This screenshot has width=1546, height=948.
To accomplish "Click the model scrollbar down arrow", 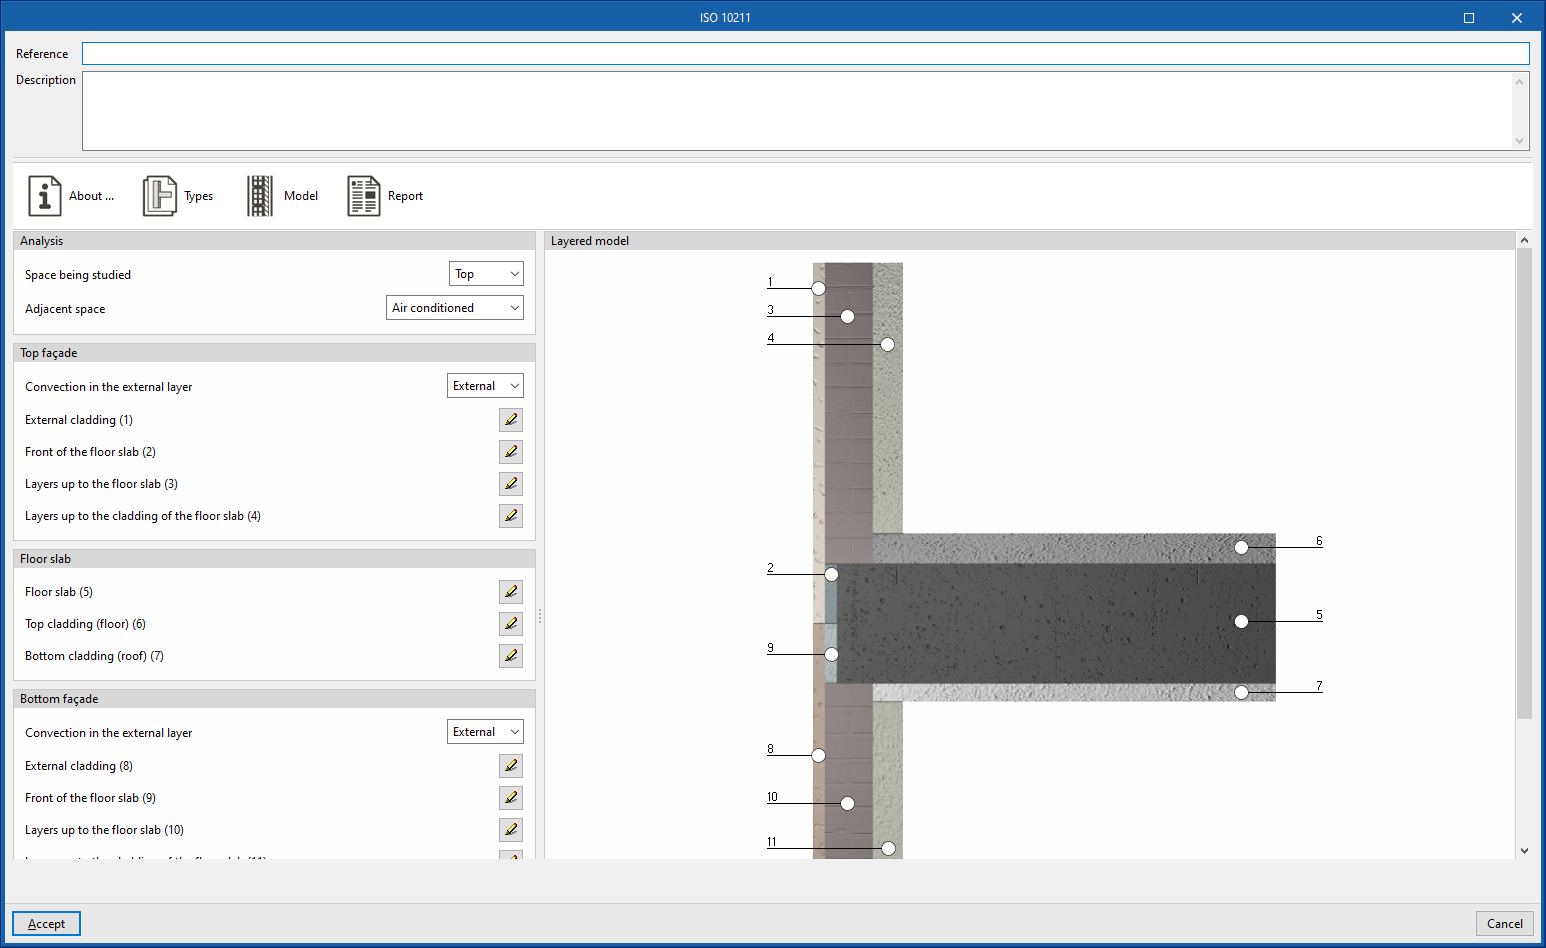I will 1524,851.
